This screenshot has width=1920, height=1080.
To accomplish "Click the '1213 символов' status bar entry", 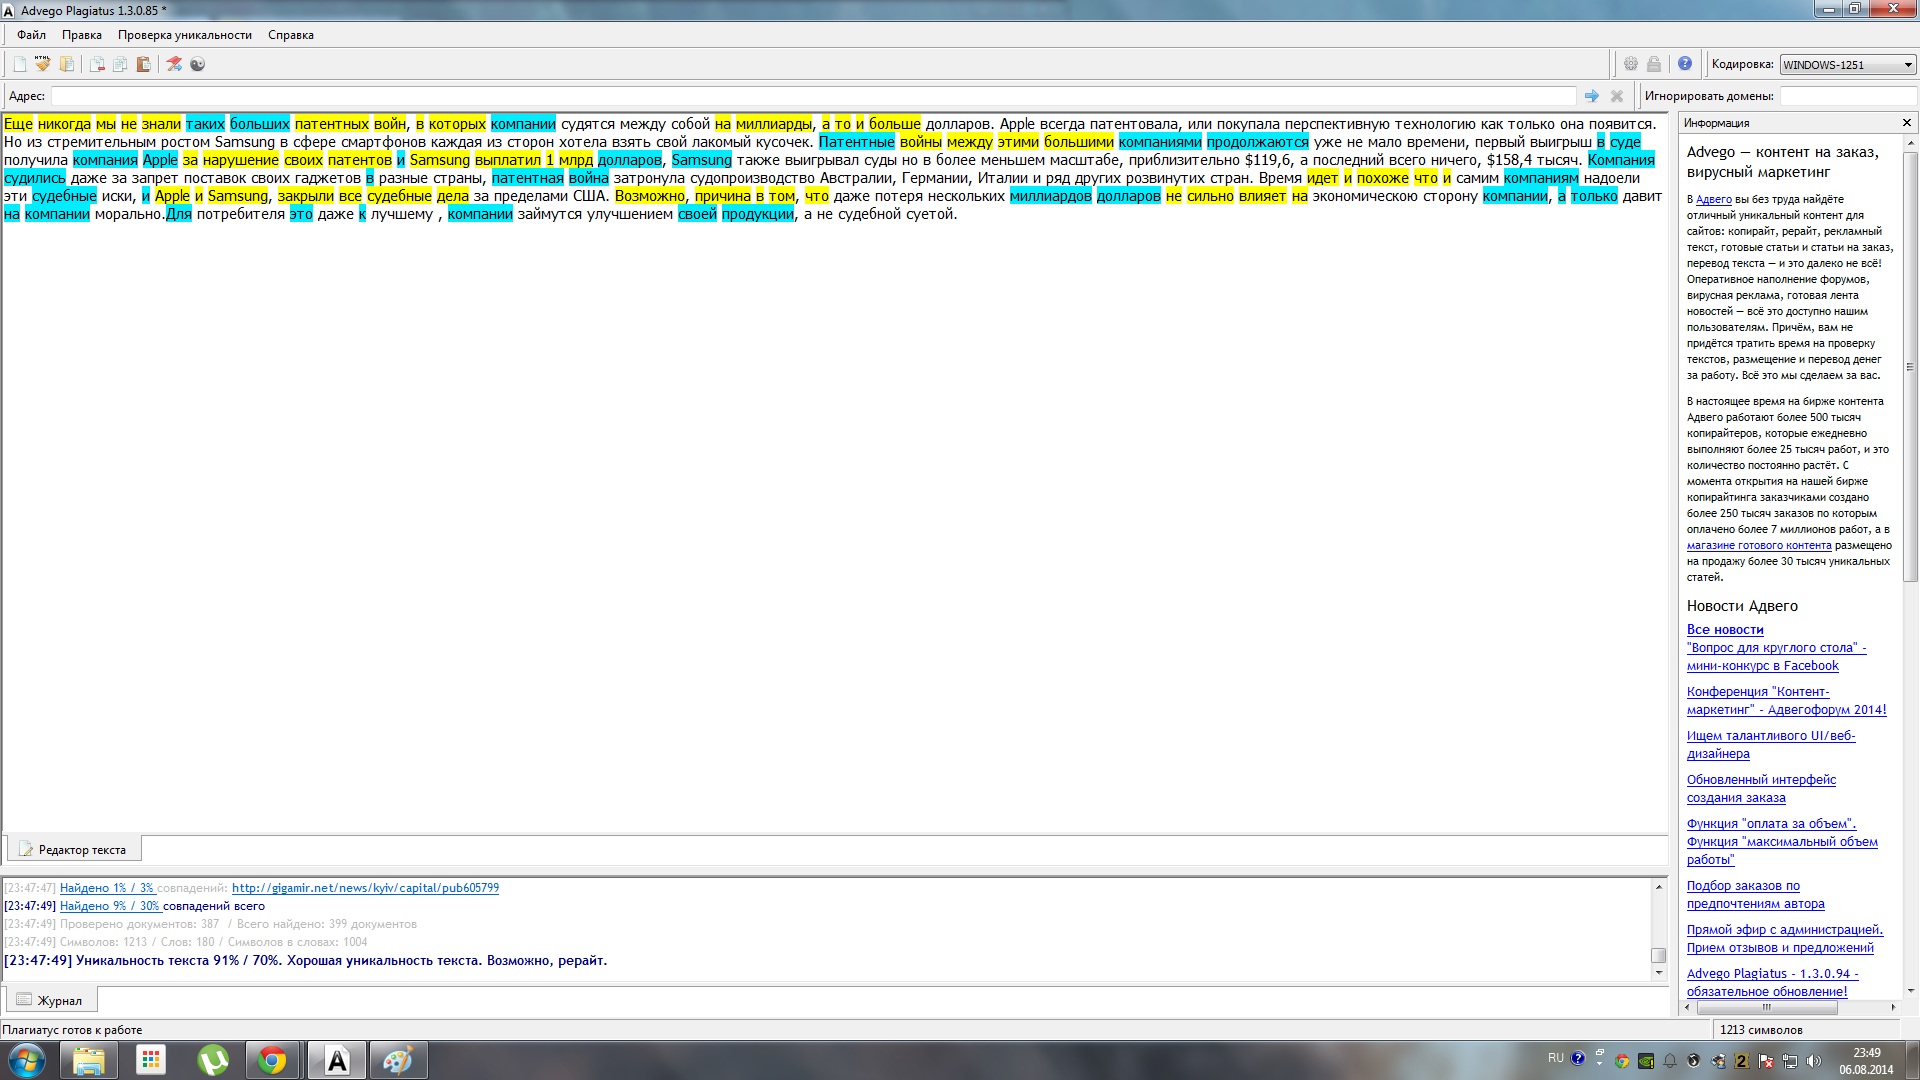I will [x=1761, y=1030].
